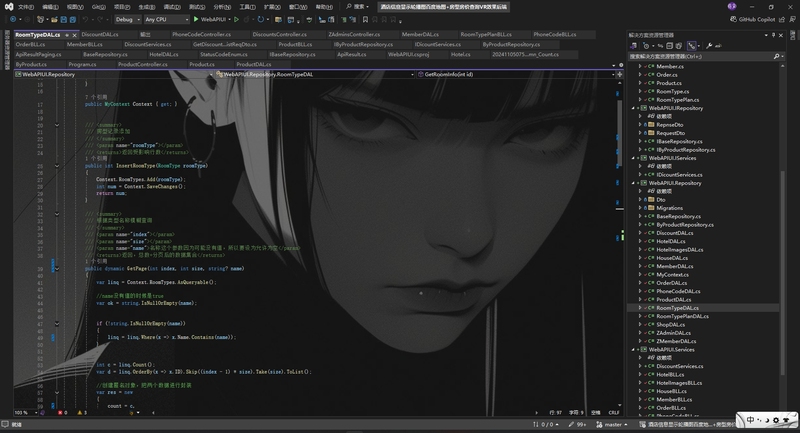Expand the HotelDAL.cs node in tree
Image resolution: width=800 pixels, height=433 pixels.
[640, 241]
